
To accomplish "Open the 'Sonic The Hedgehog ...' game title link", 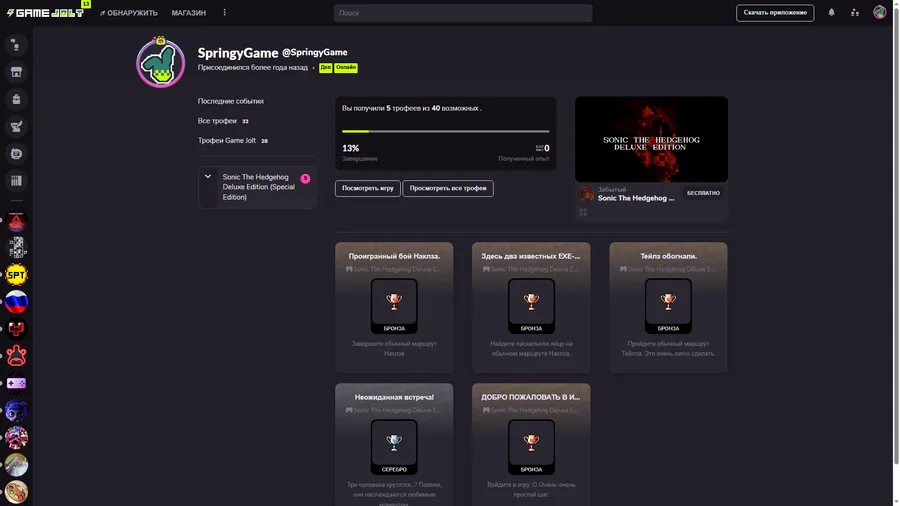I will pyautogui.click(x=636, y=198).
